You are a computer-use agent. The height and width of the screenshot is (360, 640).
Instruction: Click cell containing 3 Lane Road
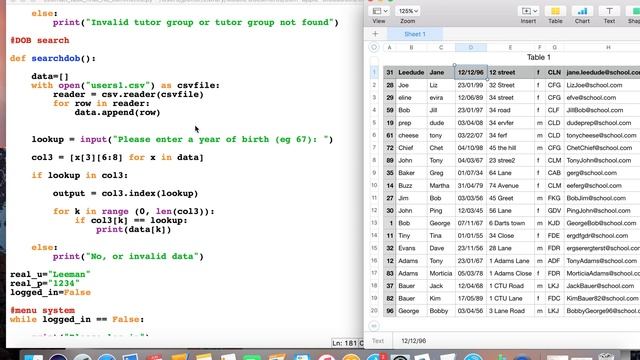tap(510, 311)
